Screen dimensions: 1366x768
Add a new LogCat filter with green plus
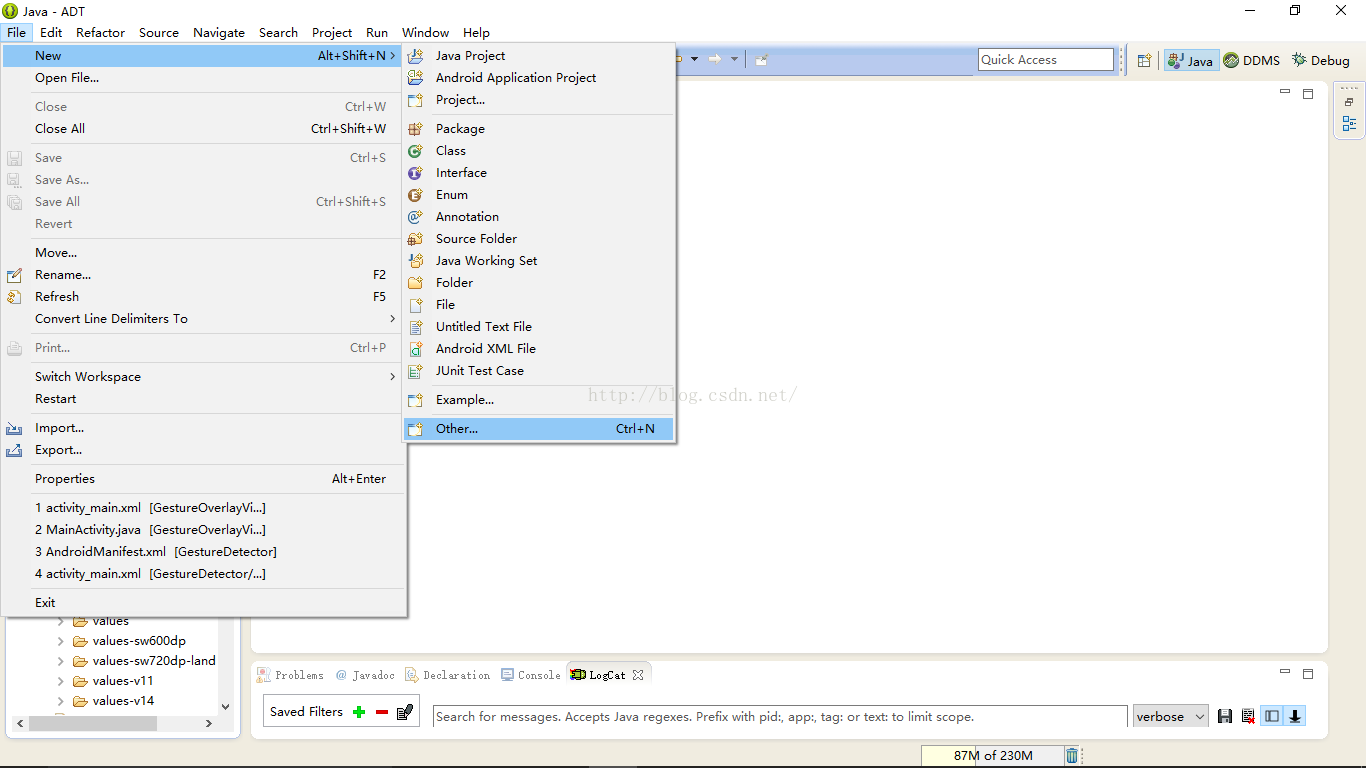[x=359, y=712]
